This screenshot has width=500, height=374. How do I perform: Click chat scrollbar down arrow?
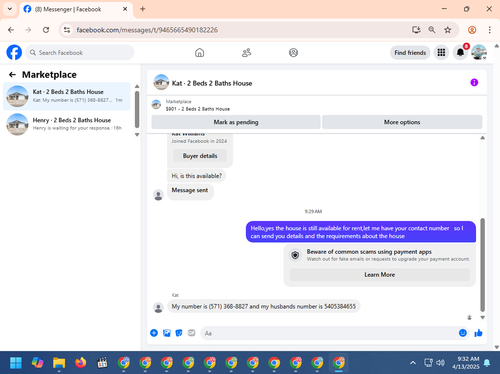point(482,318)
